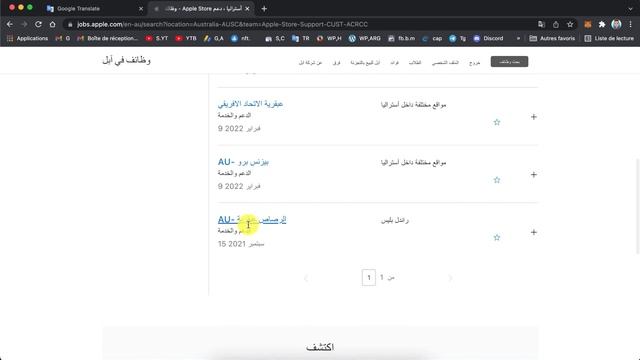The height and width of the screenshot is (360, 640).
Task: Click the browser home icon
Action: pos(53,24)
